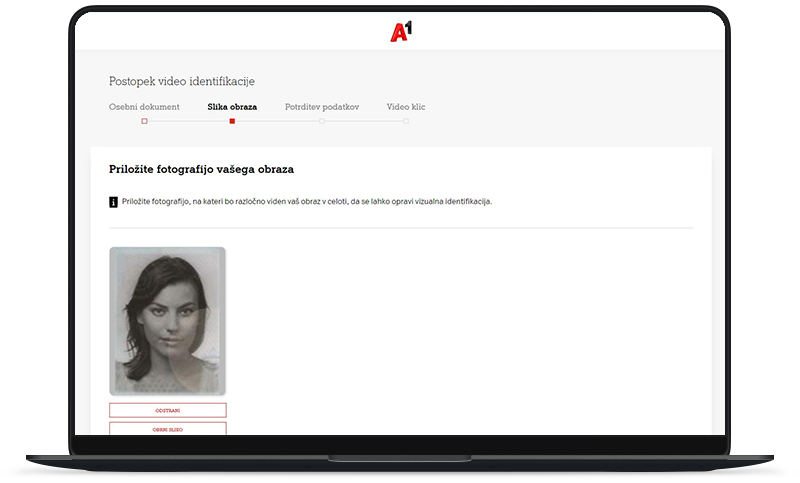Click the filled red marker under Slika obraza
This screenshot has height=483, width=800.
click(232, 121)
